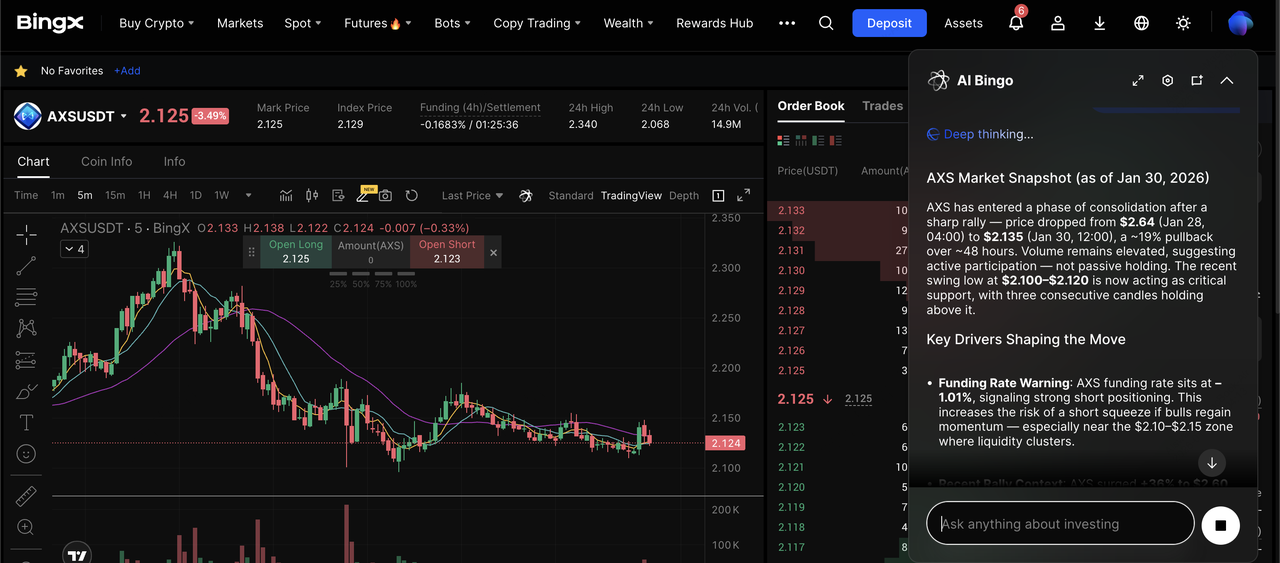
Task: Click the Open Long button
Action: (296, 252)
